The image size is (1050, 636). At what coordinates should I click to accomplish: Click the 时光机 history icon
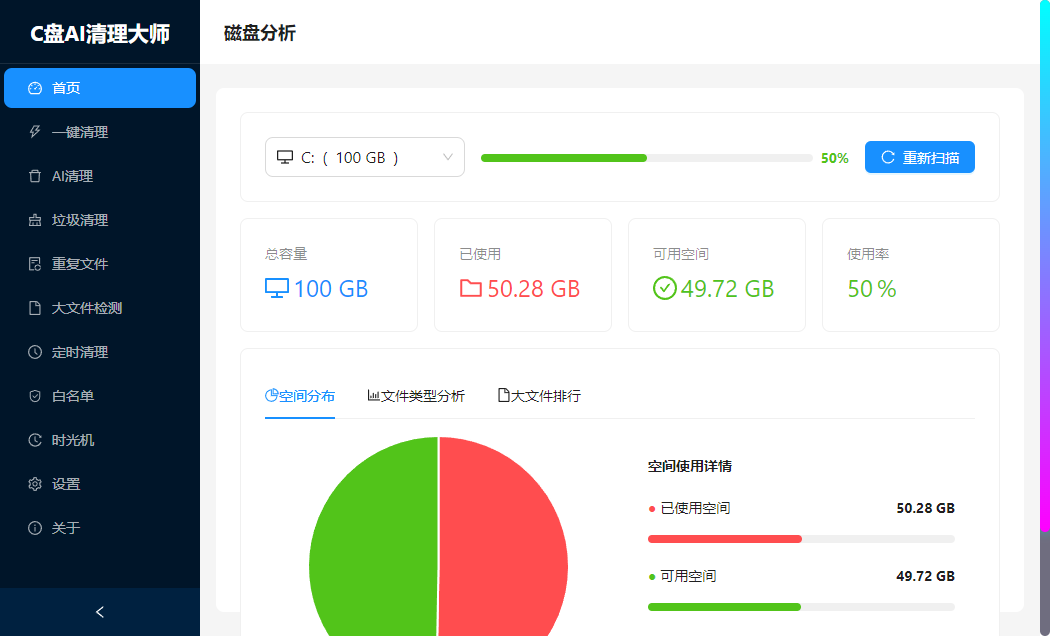pos(35,440)
